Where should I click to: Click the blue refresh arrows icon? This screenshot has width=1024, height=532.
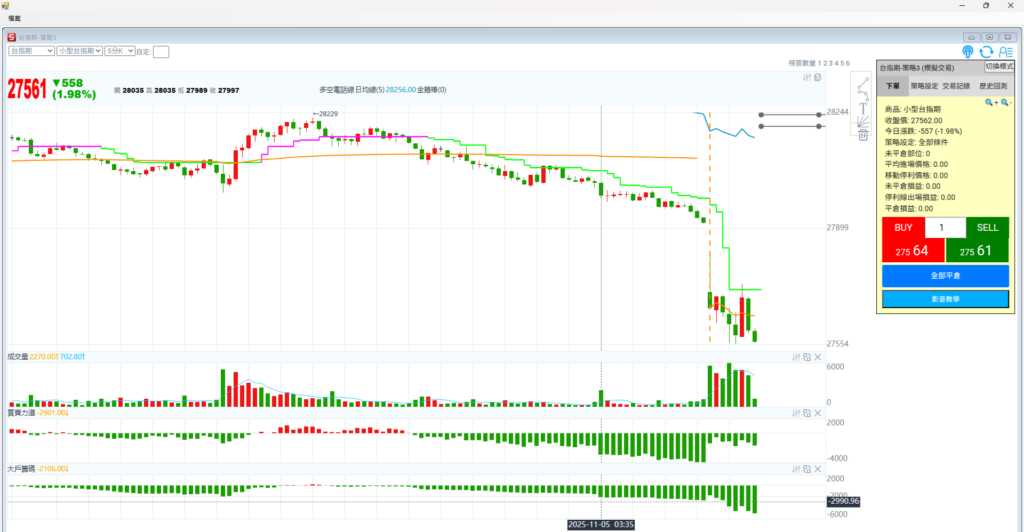pyautogui.click(x=986, y=52)
